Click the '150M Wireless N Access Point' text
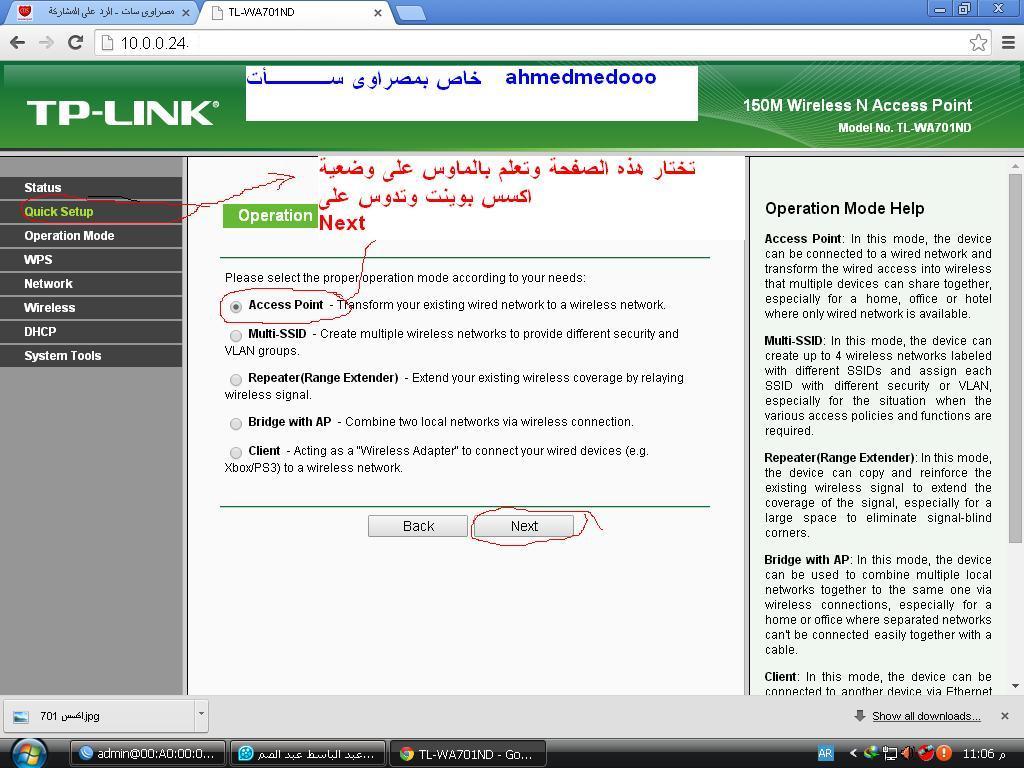Screen dimensions: 1024x768 (857, 105)
